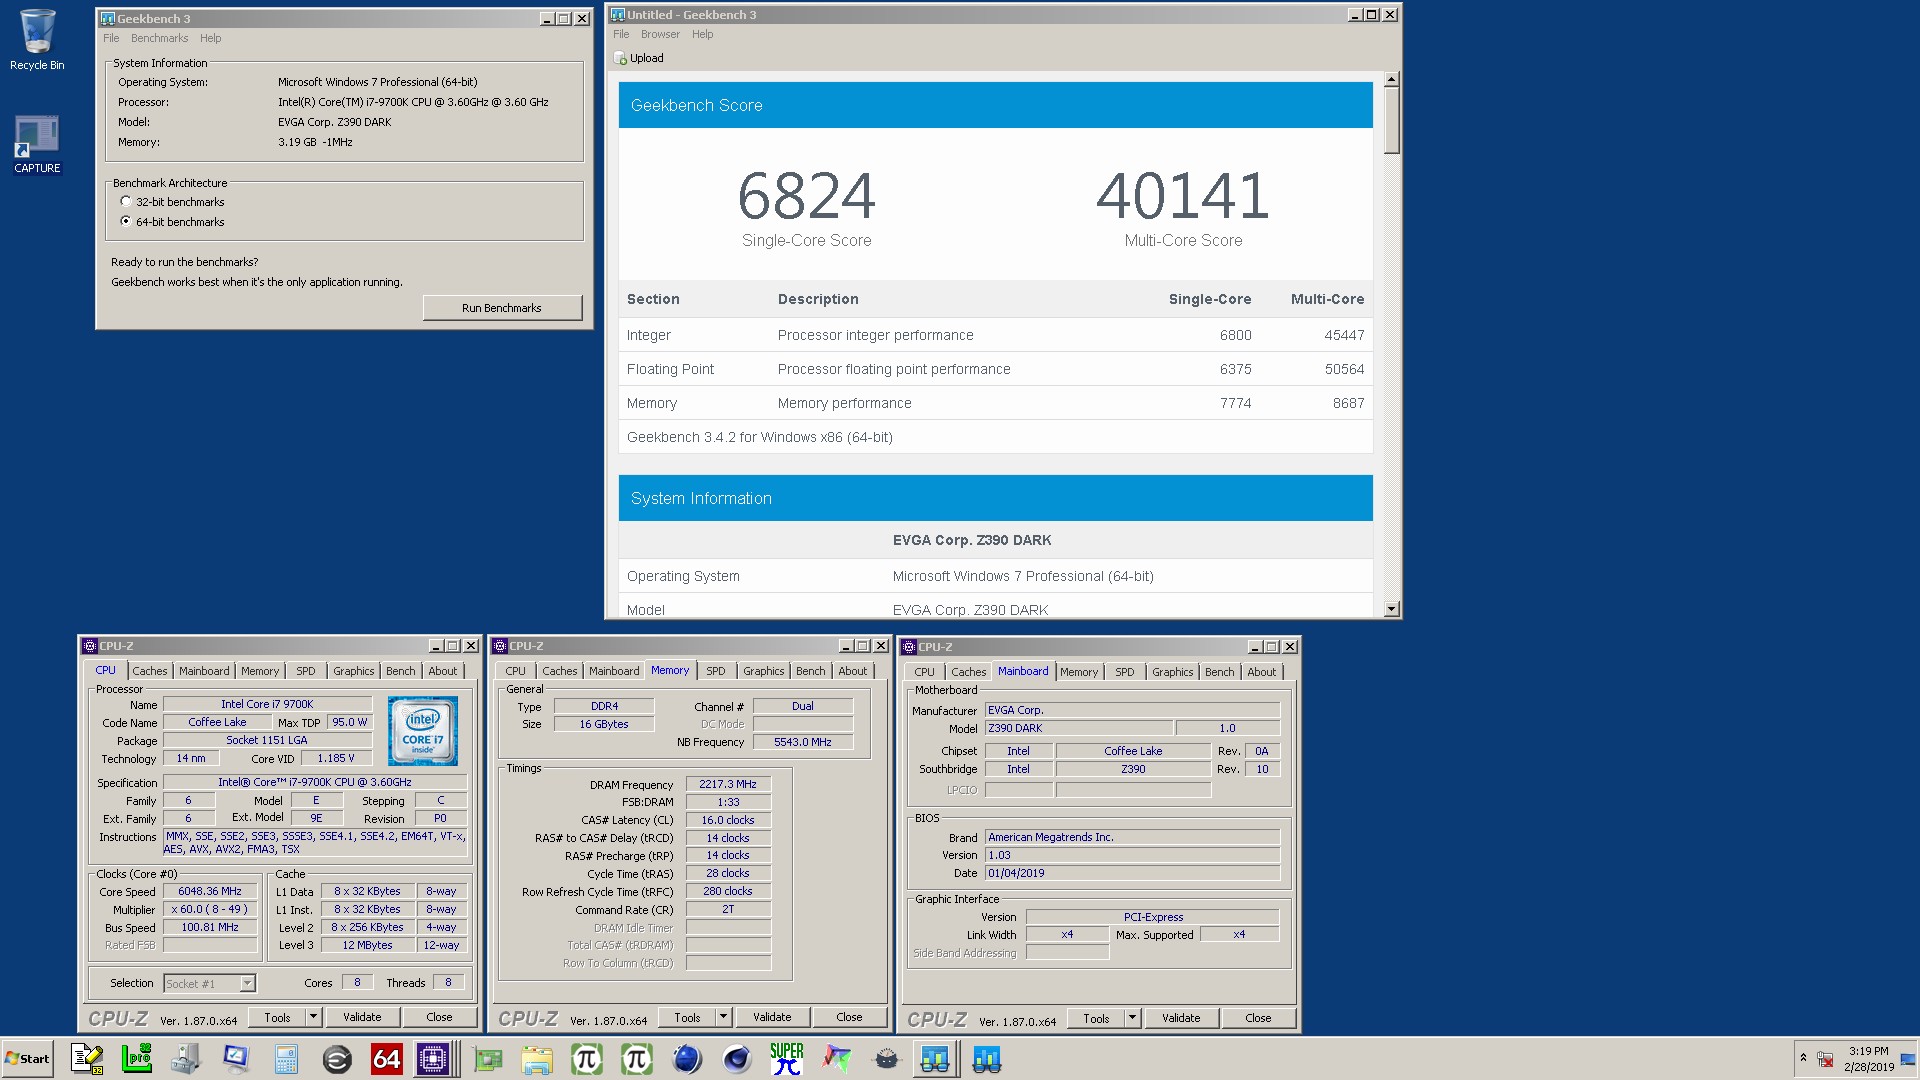Image resolution: width=1920 pixels, height=1080 pixels.
Task: Click the Upload icon in Geekbench results
Action: click(620, 58)
